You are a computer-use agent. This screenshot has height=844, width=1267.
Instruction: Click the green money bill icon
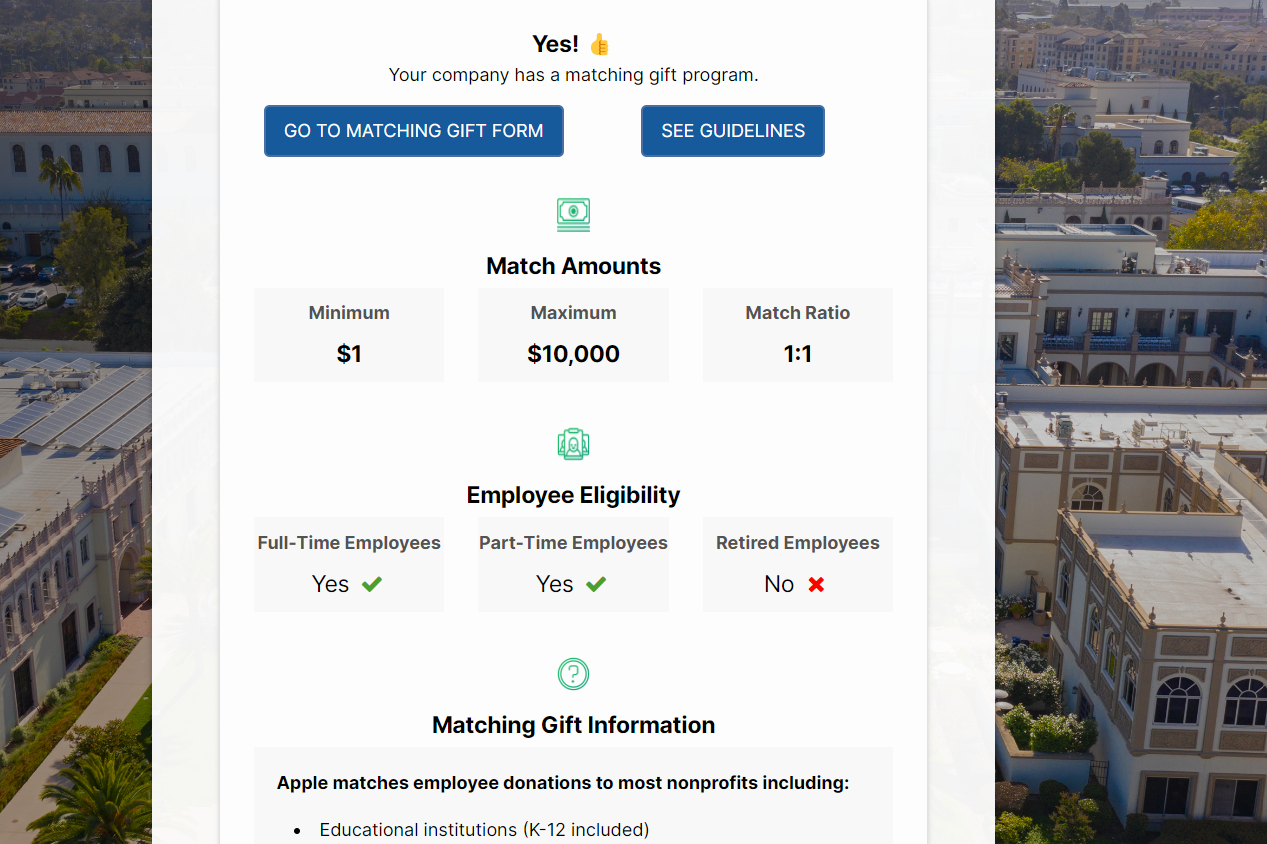[x=573, y=215]
